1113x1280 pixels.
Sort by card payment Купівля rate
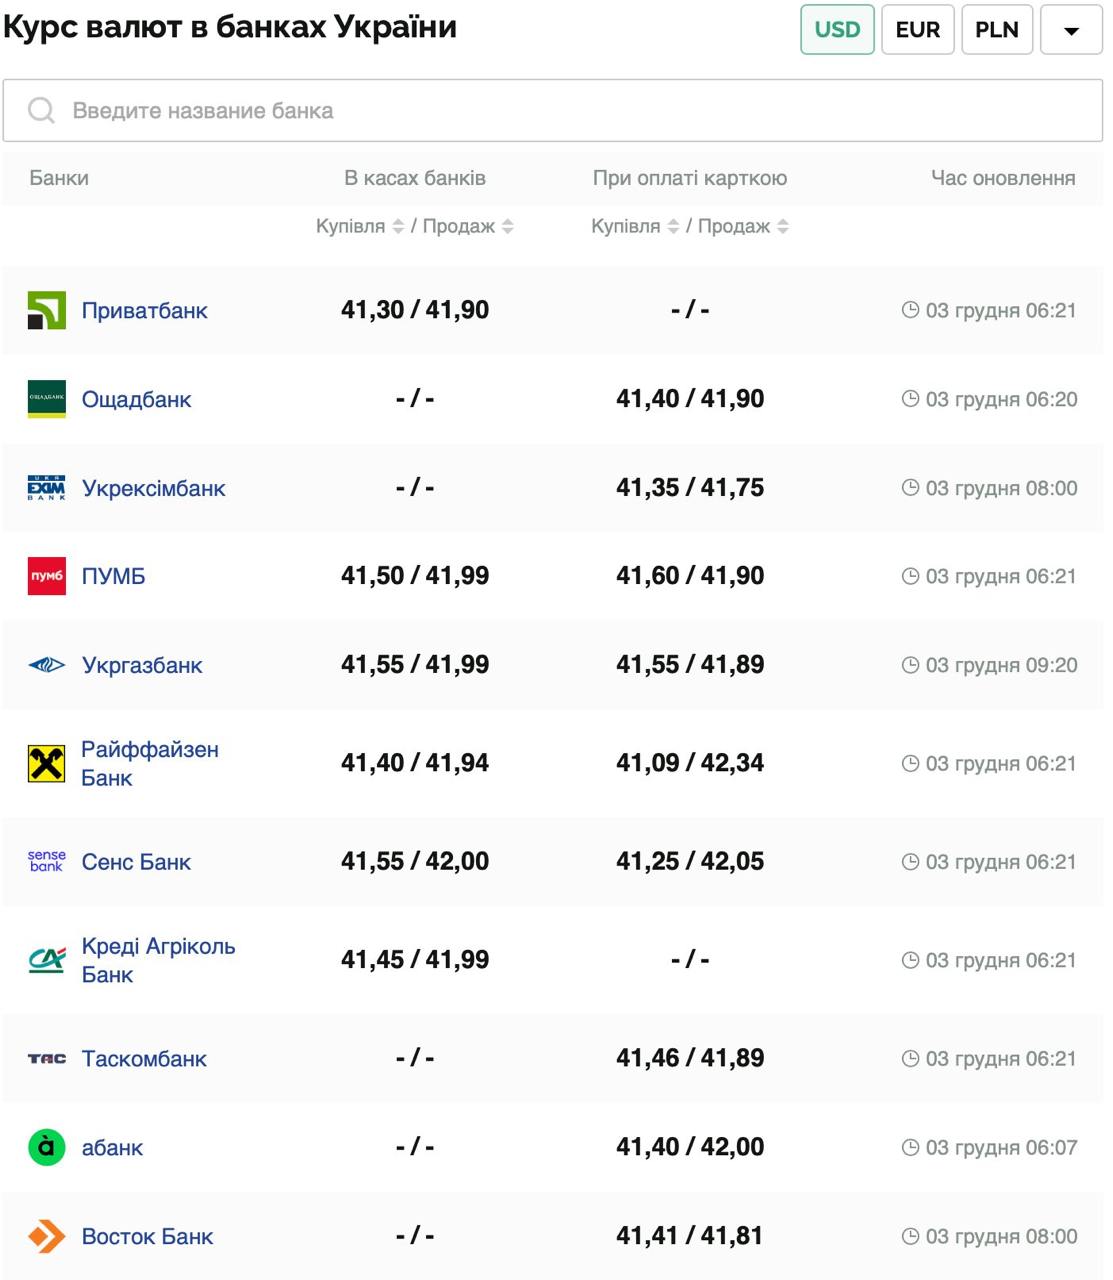click(x=673, y=227)
